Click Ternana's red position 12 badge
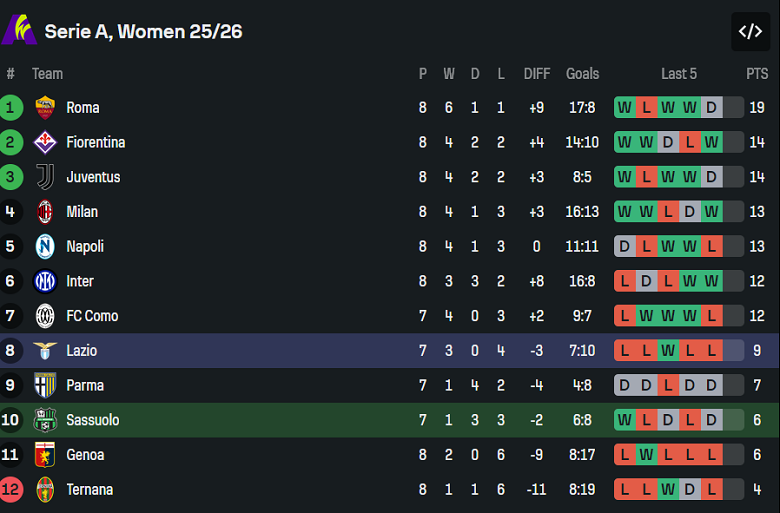Screen dimensions: 780x513 (x=11, y=490)
